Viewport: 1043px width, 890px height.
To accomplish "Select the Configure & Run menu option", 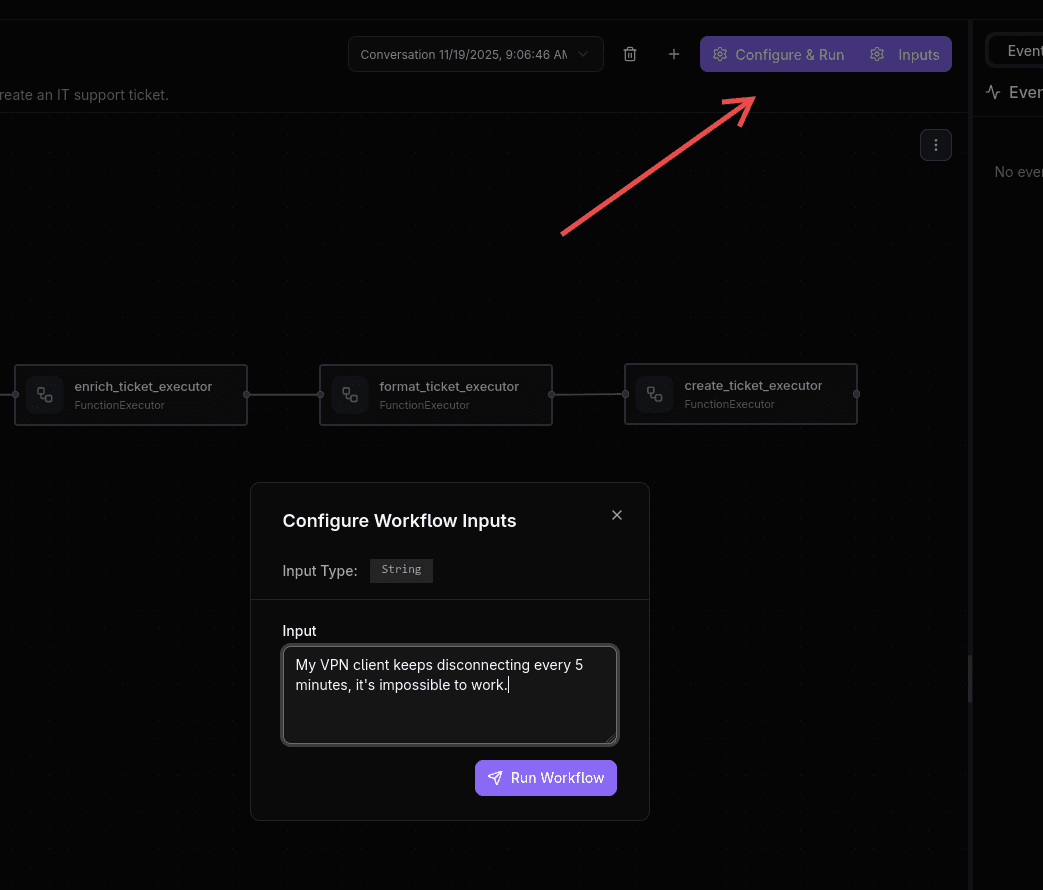I will point(790,54).
